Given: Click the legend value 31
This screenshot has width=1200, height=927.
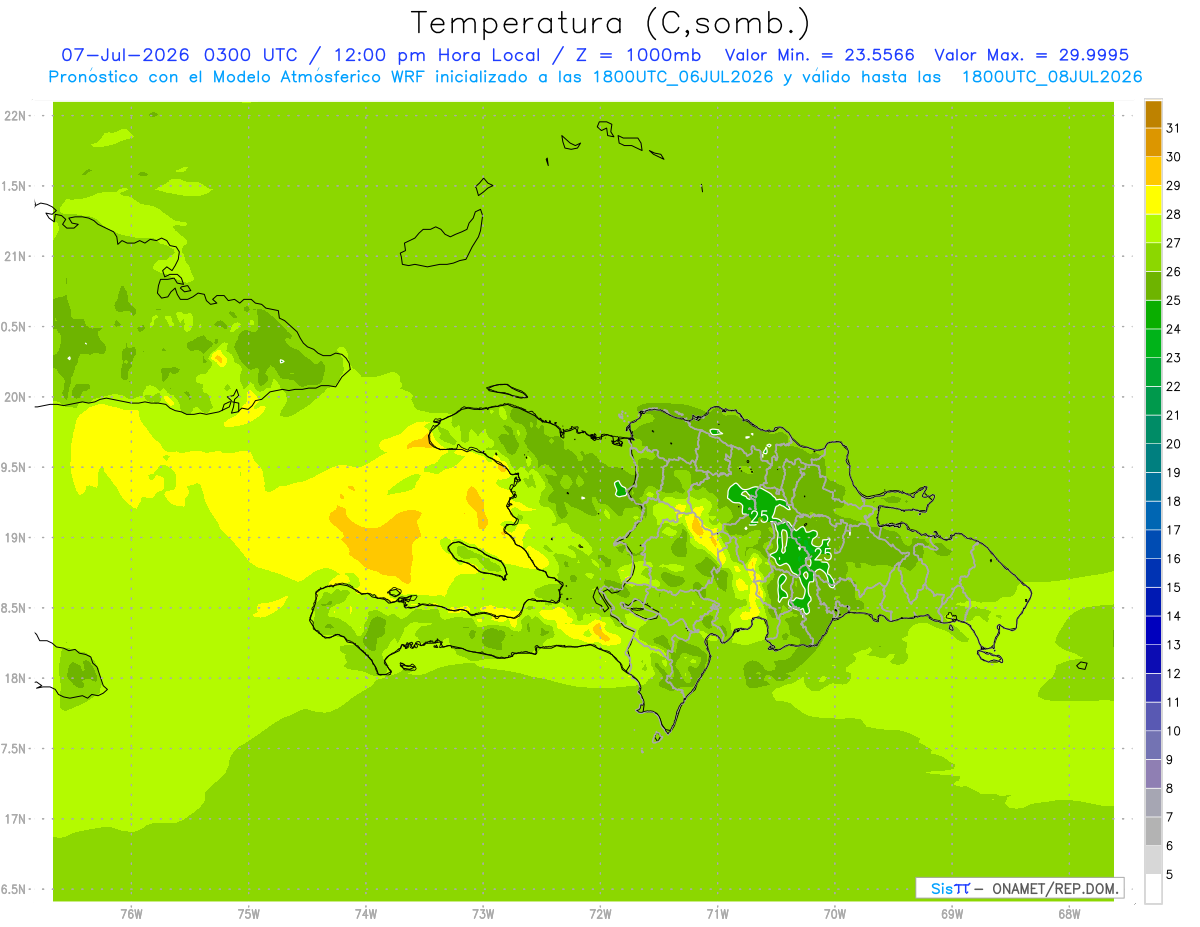Looking at the screenshot, I should (1174, 128).
